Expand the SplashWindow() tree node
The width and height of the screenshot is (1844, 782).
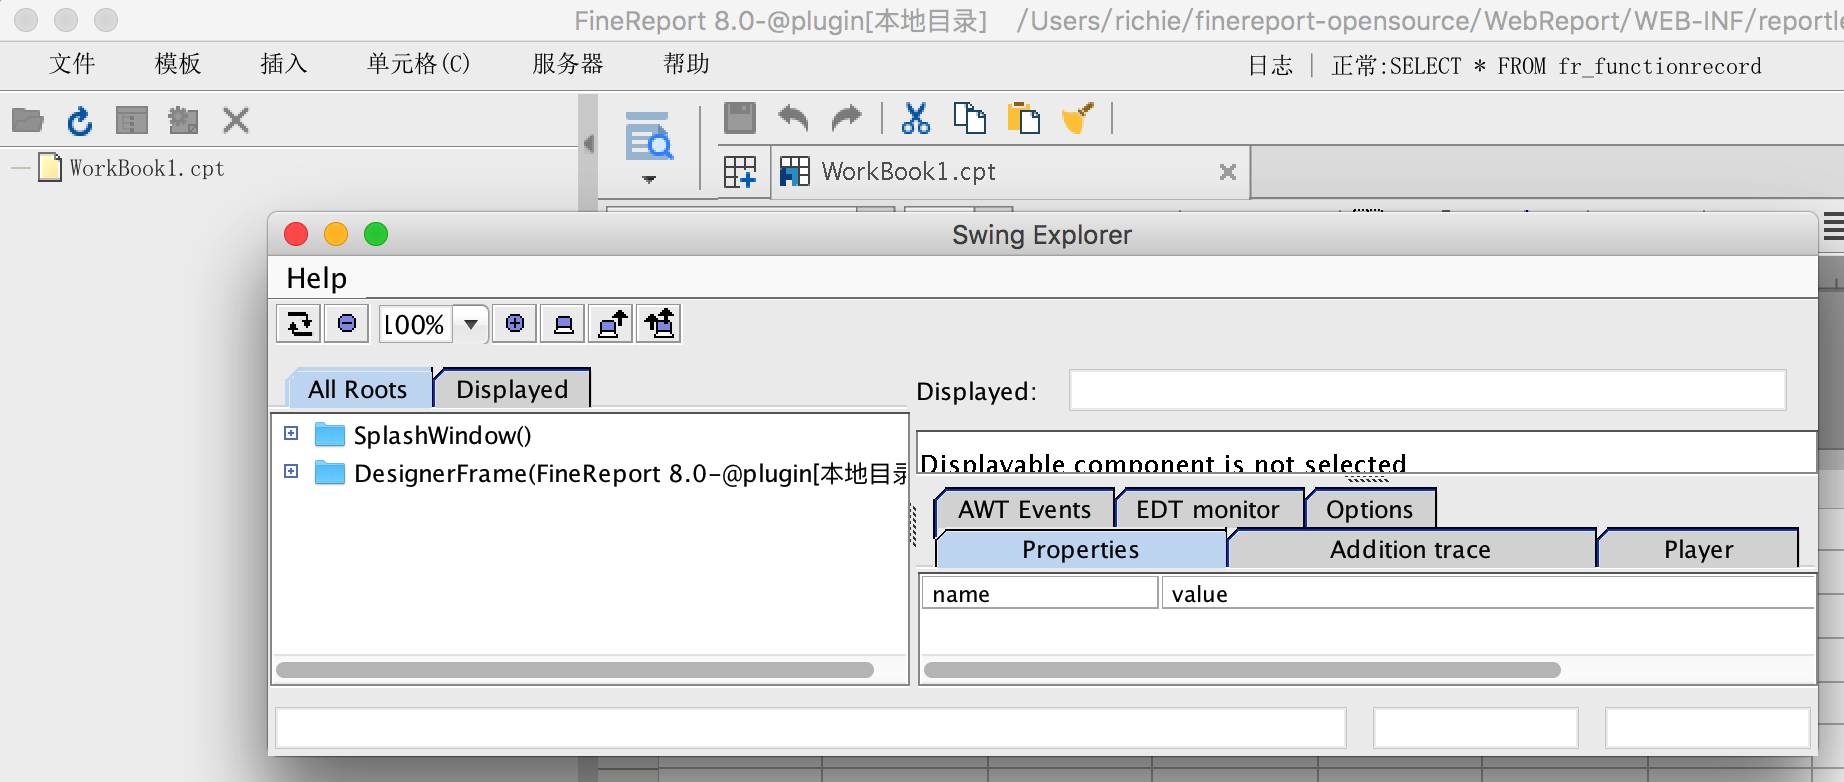291,434
